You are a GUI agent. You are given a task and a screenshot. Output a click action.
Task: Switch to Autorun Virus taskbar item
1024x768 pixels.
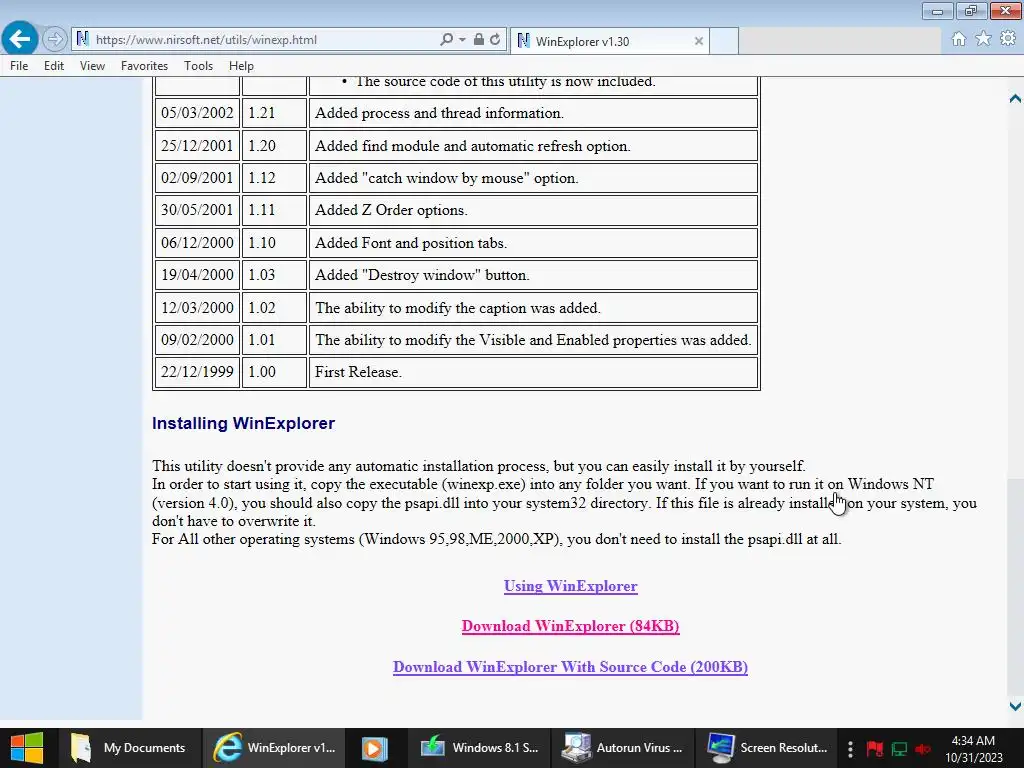point(622,748)
